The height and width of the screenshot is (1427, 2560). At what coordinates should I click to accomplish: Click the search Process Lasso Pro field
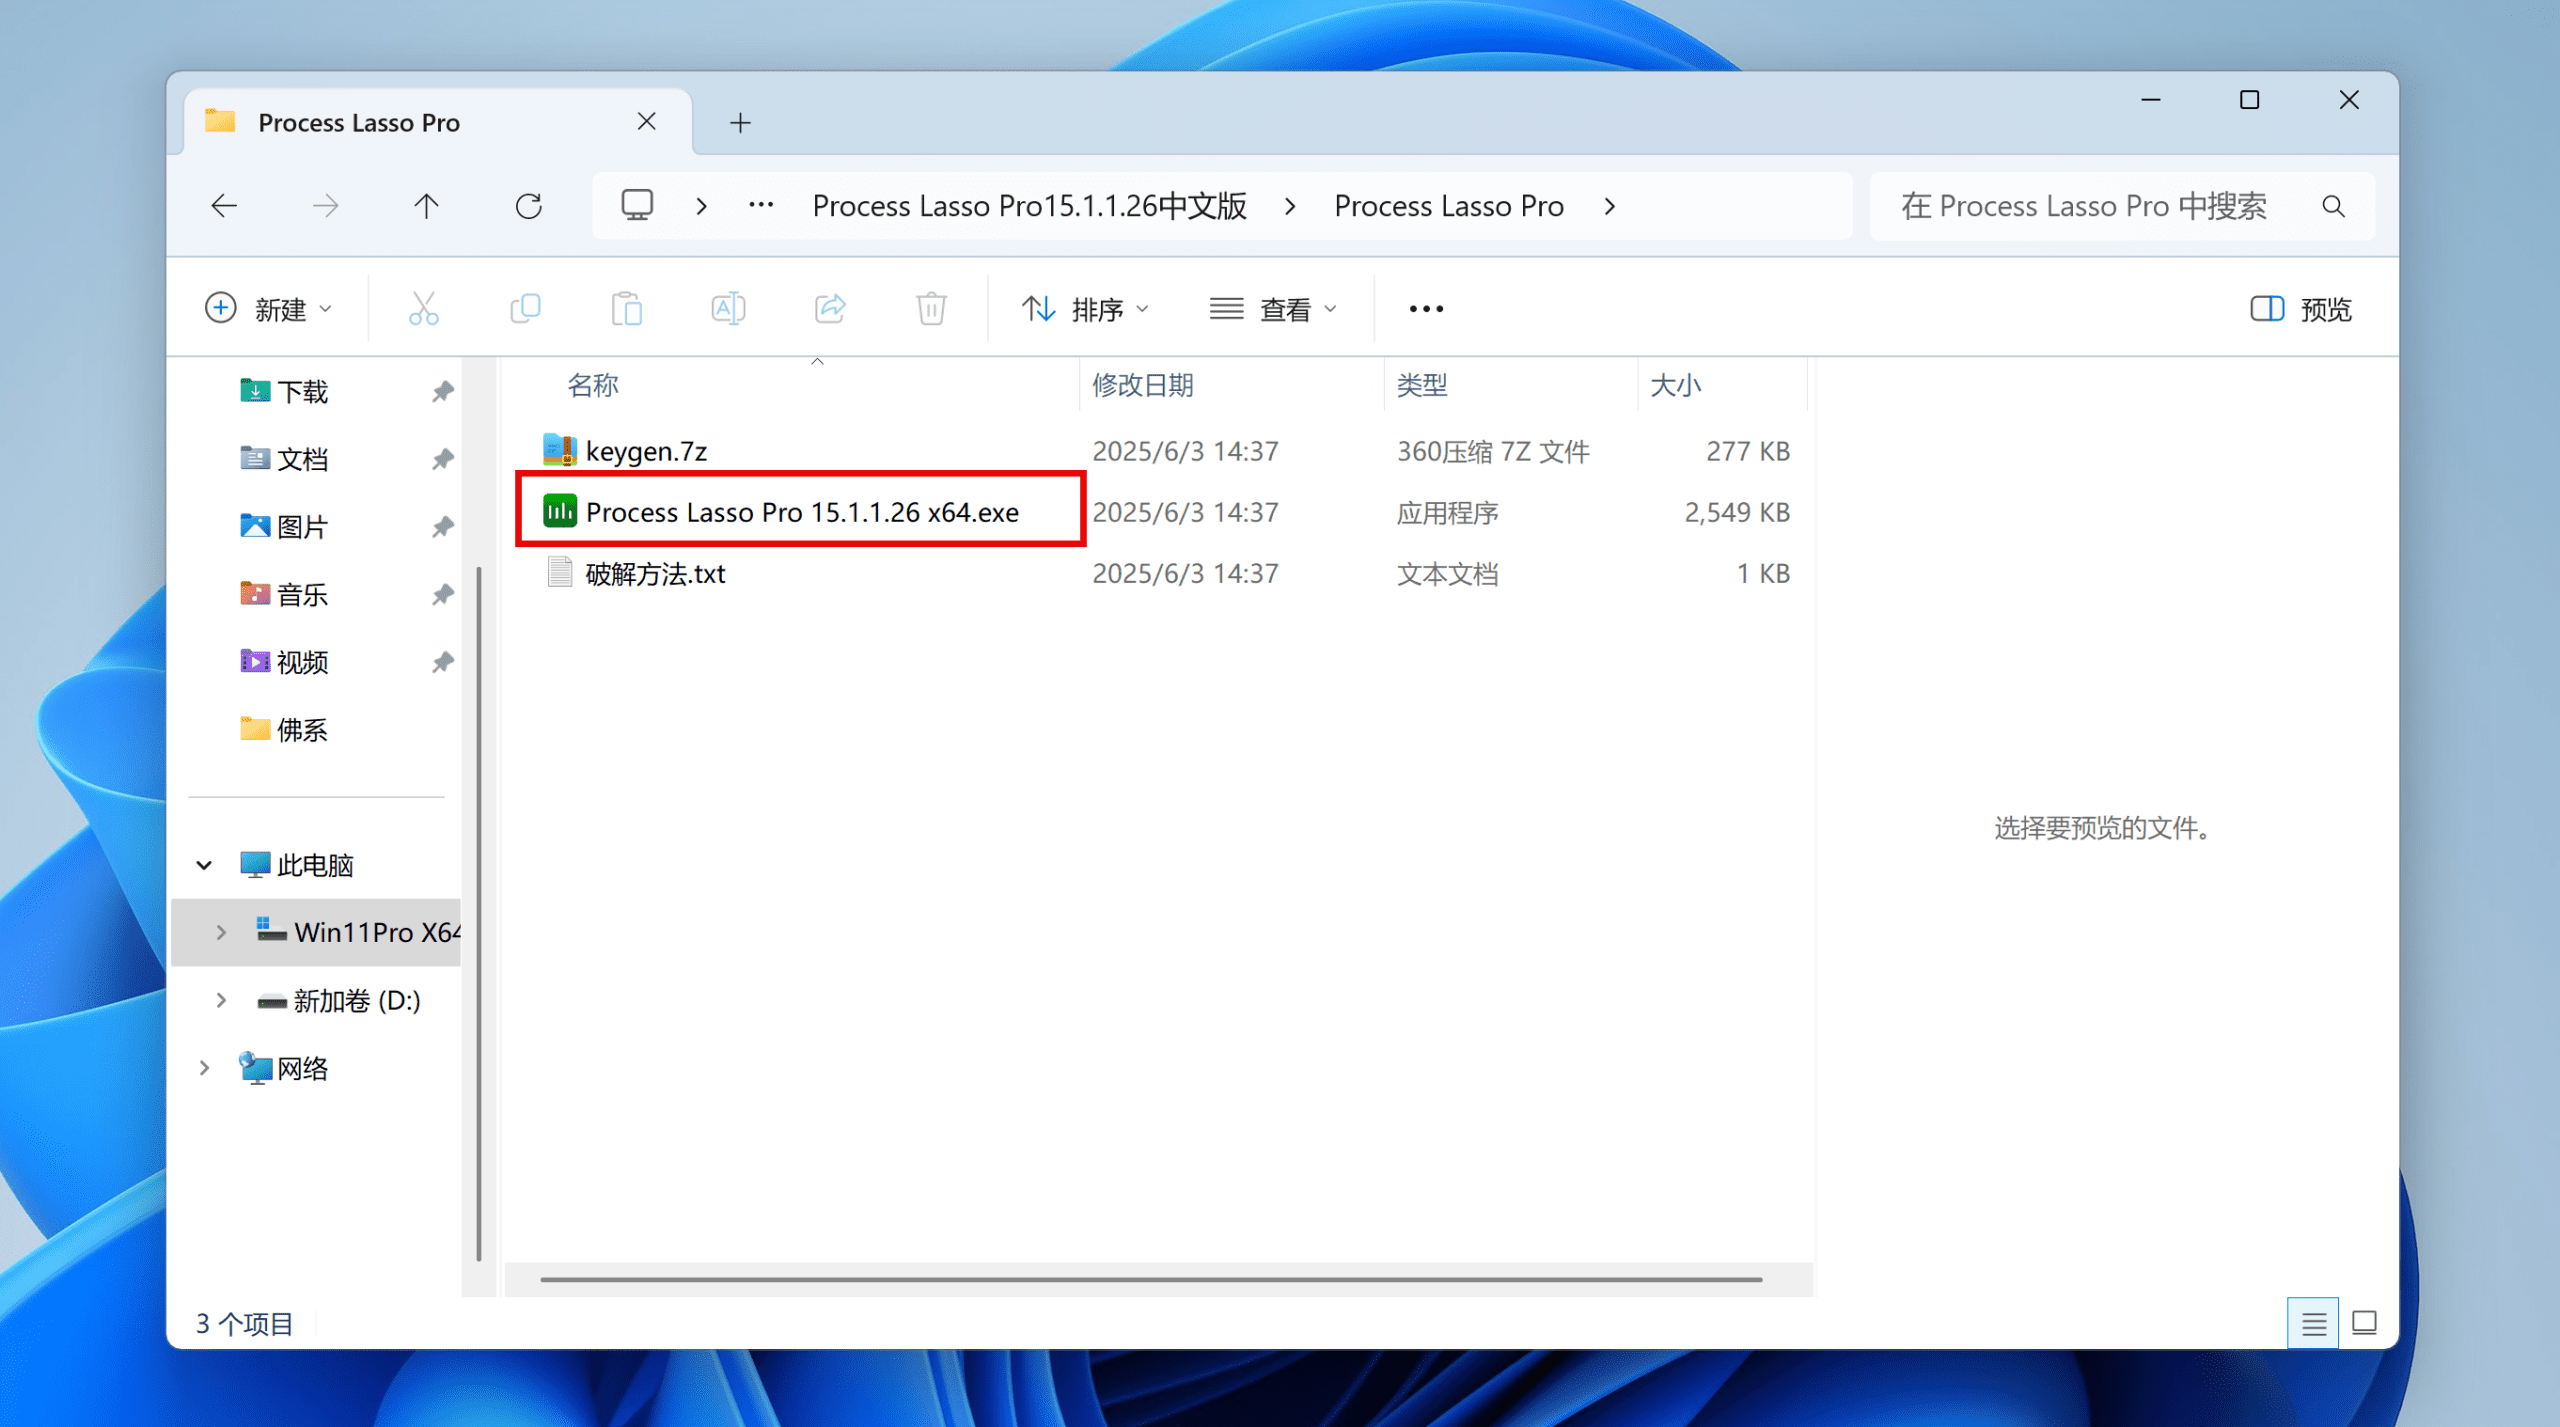(2083, 206)
